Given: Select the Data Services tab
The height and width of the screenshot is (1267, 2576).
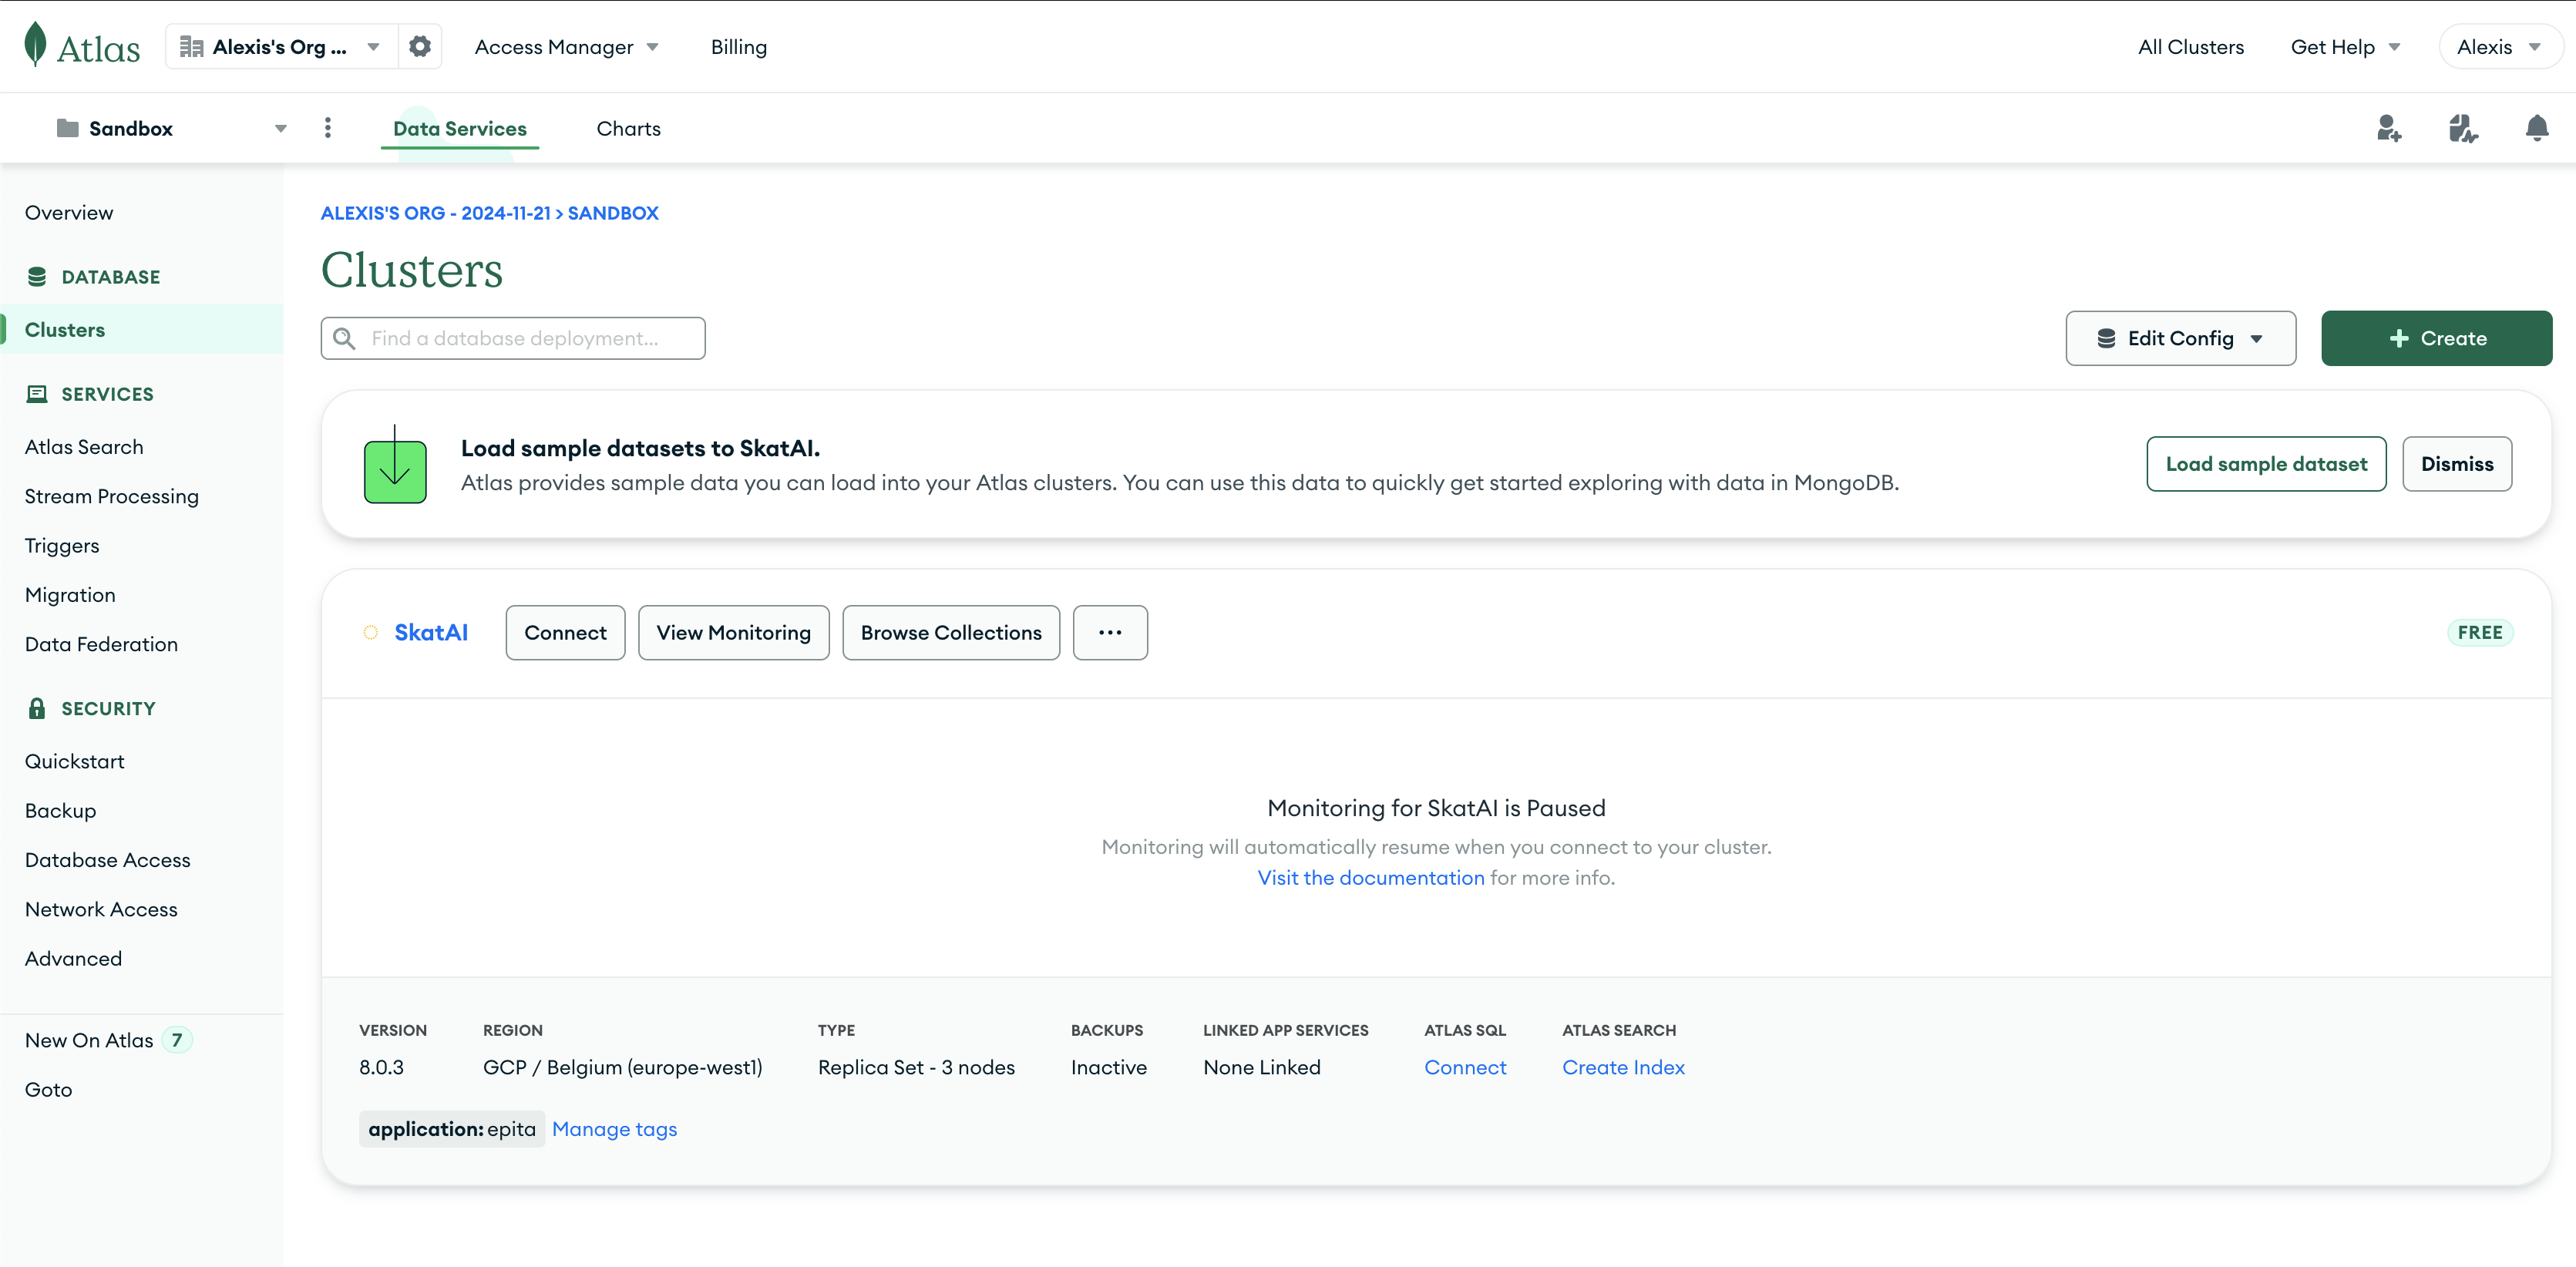Looking at the screenshot, I should coord(459,128).
